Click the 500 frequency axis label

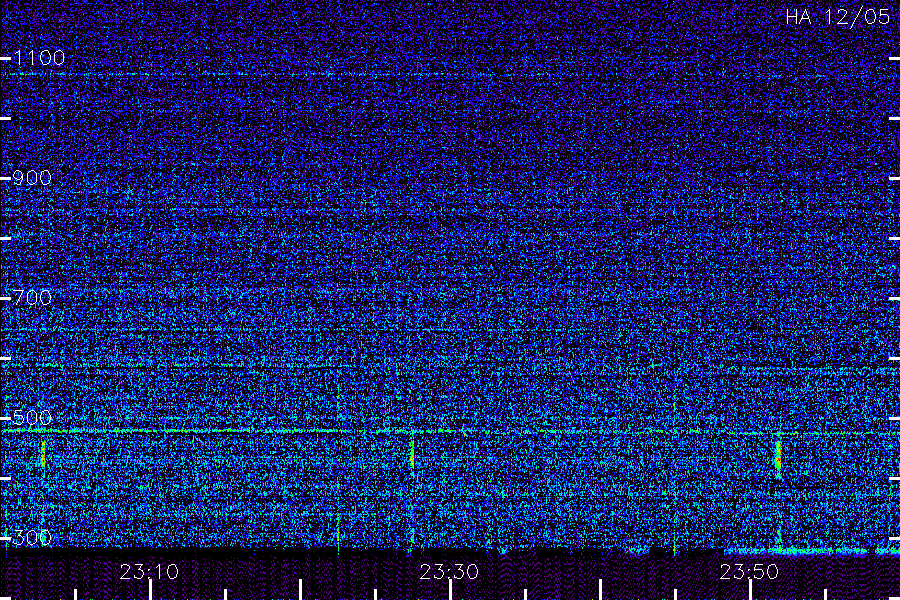click(x=32, y=417)
